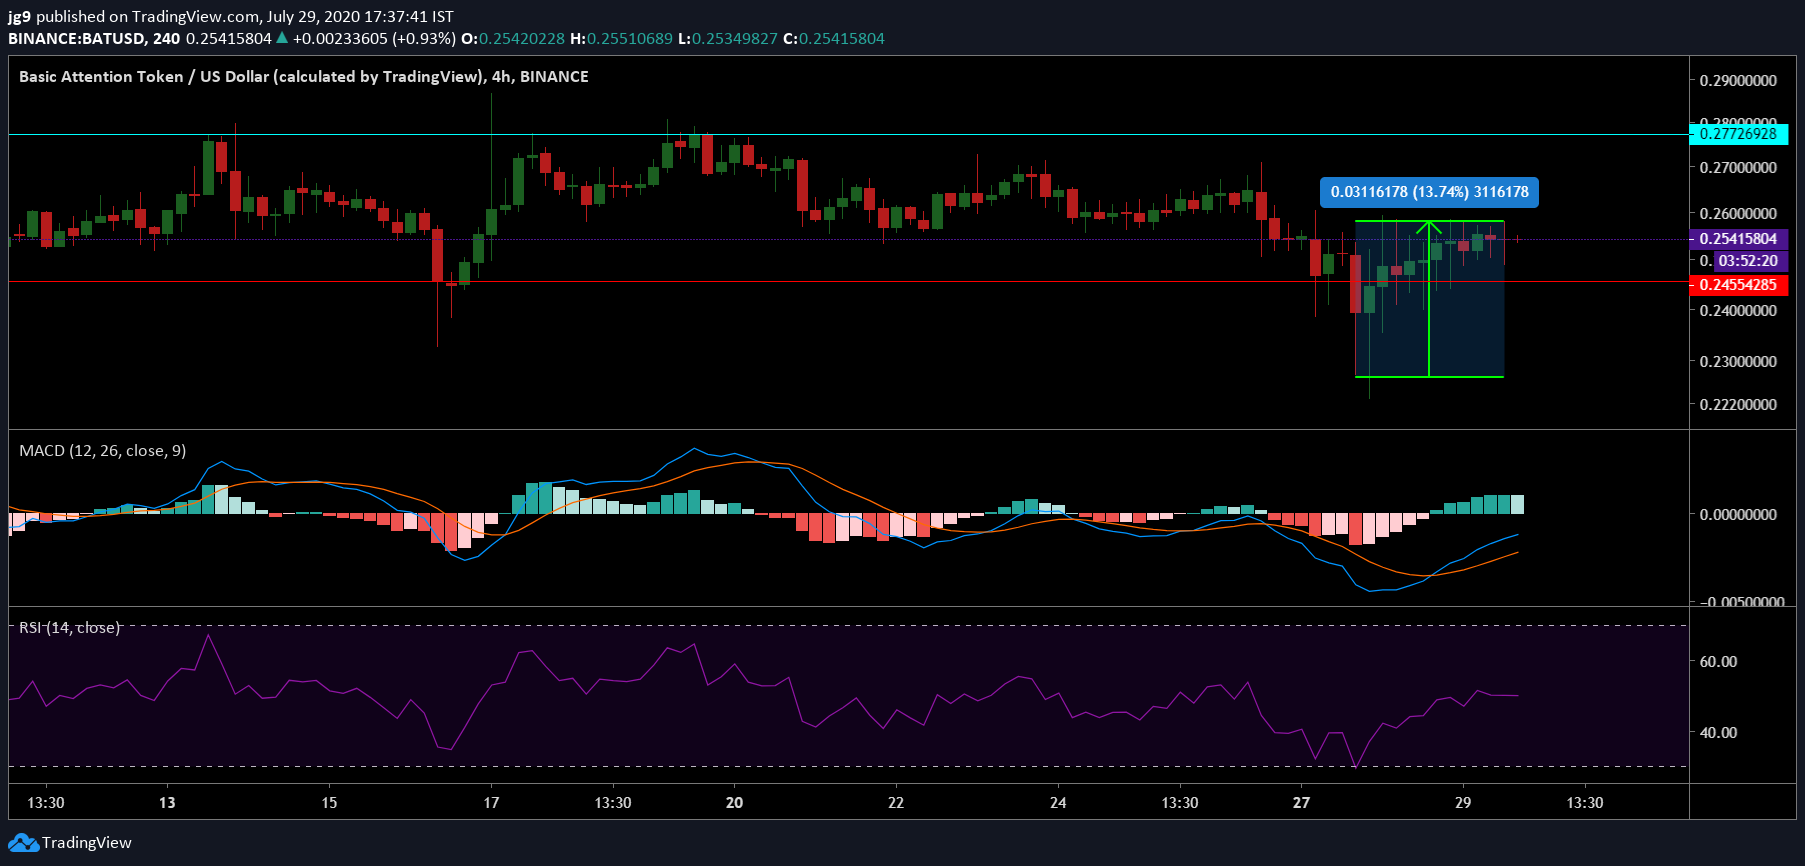This screenshot has height=866, width=1805.
Task: Click the blue measurement tooltip '0.03116178 (13.74%)'
Action: [1429, 192]
